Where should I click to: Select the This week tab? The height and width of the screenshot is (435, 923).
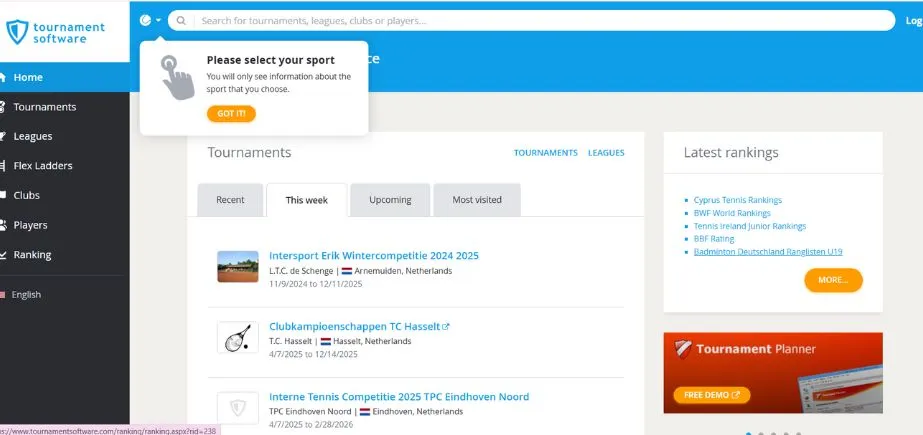coord(307,200)
